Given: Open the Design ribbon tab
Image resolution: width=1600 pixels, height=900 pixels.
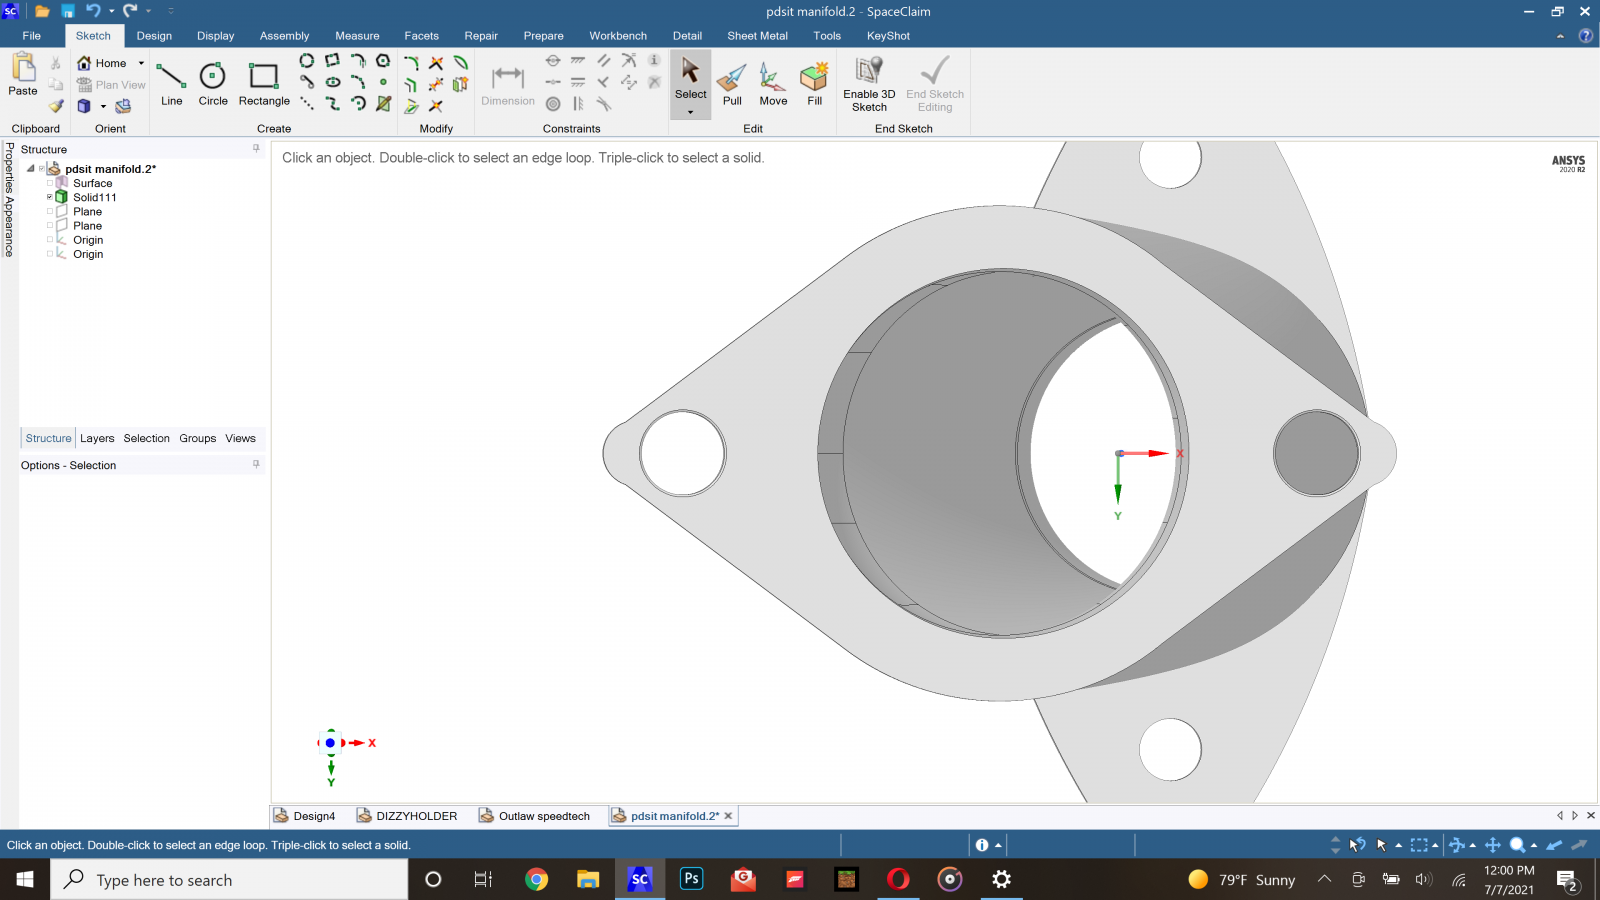Looking at the screenshot, I should pyautogui.click(x=154, y=36).
